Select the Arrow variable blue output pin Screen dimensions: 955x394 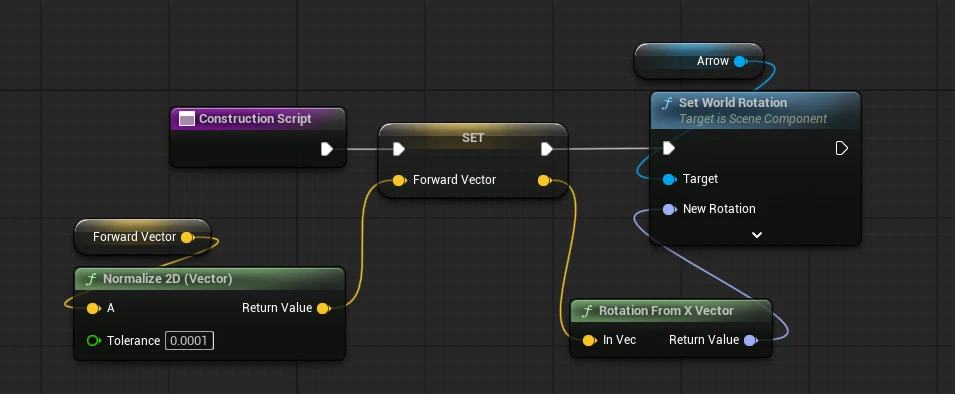741,61
